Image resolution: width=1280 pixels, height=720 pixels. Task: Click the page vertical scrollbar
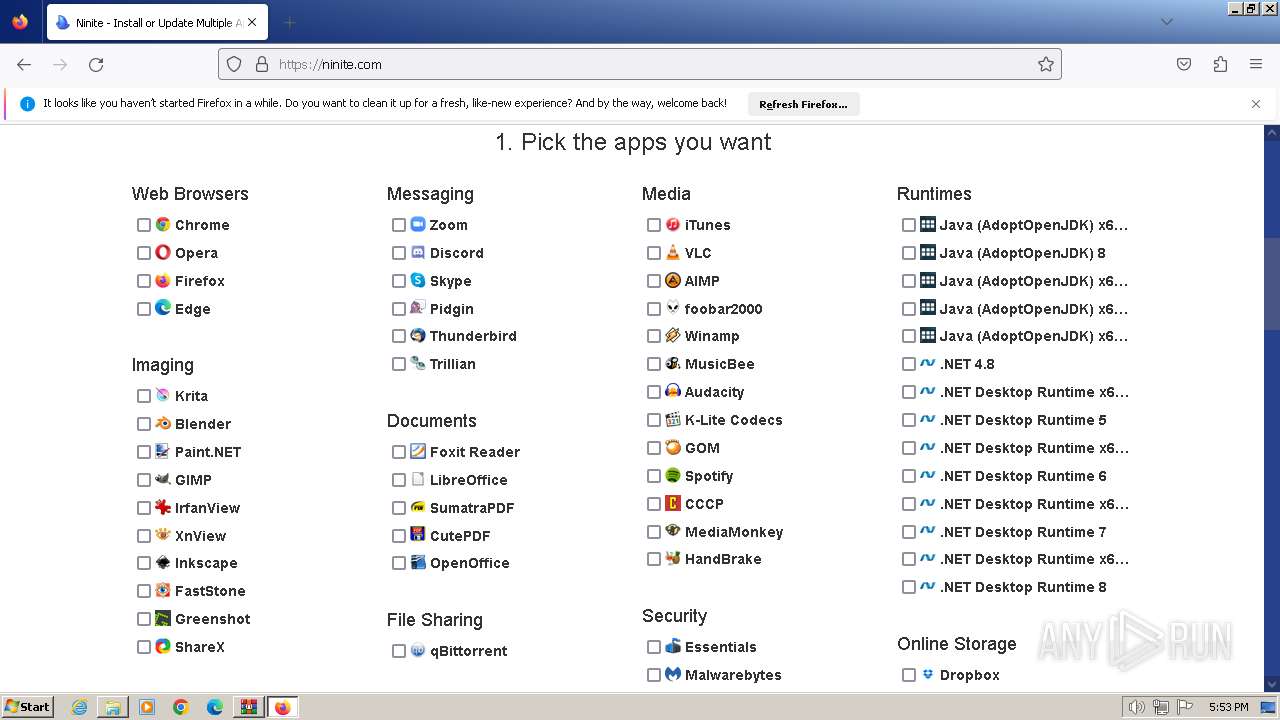[1272, 283]
